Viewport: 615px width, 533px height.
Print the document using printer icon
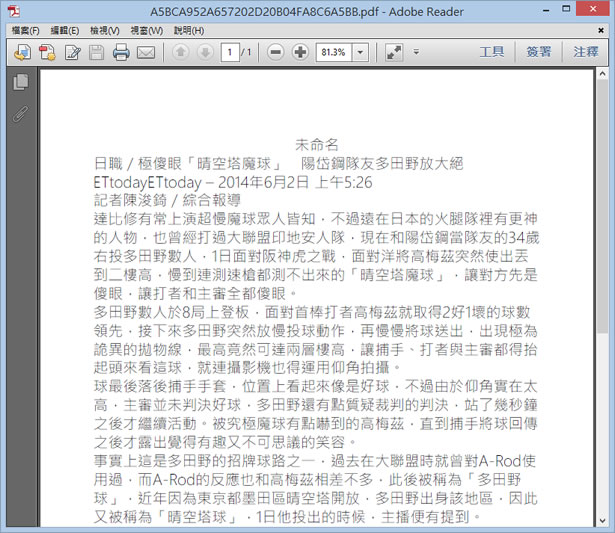pos(121,52)
